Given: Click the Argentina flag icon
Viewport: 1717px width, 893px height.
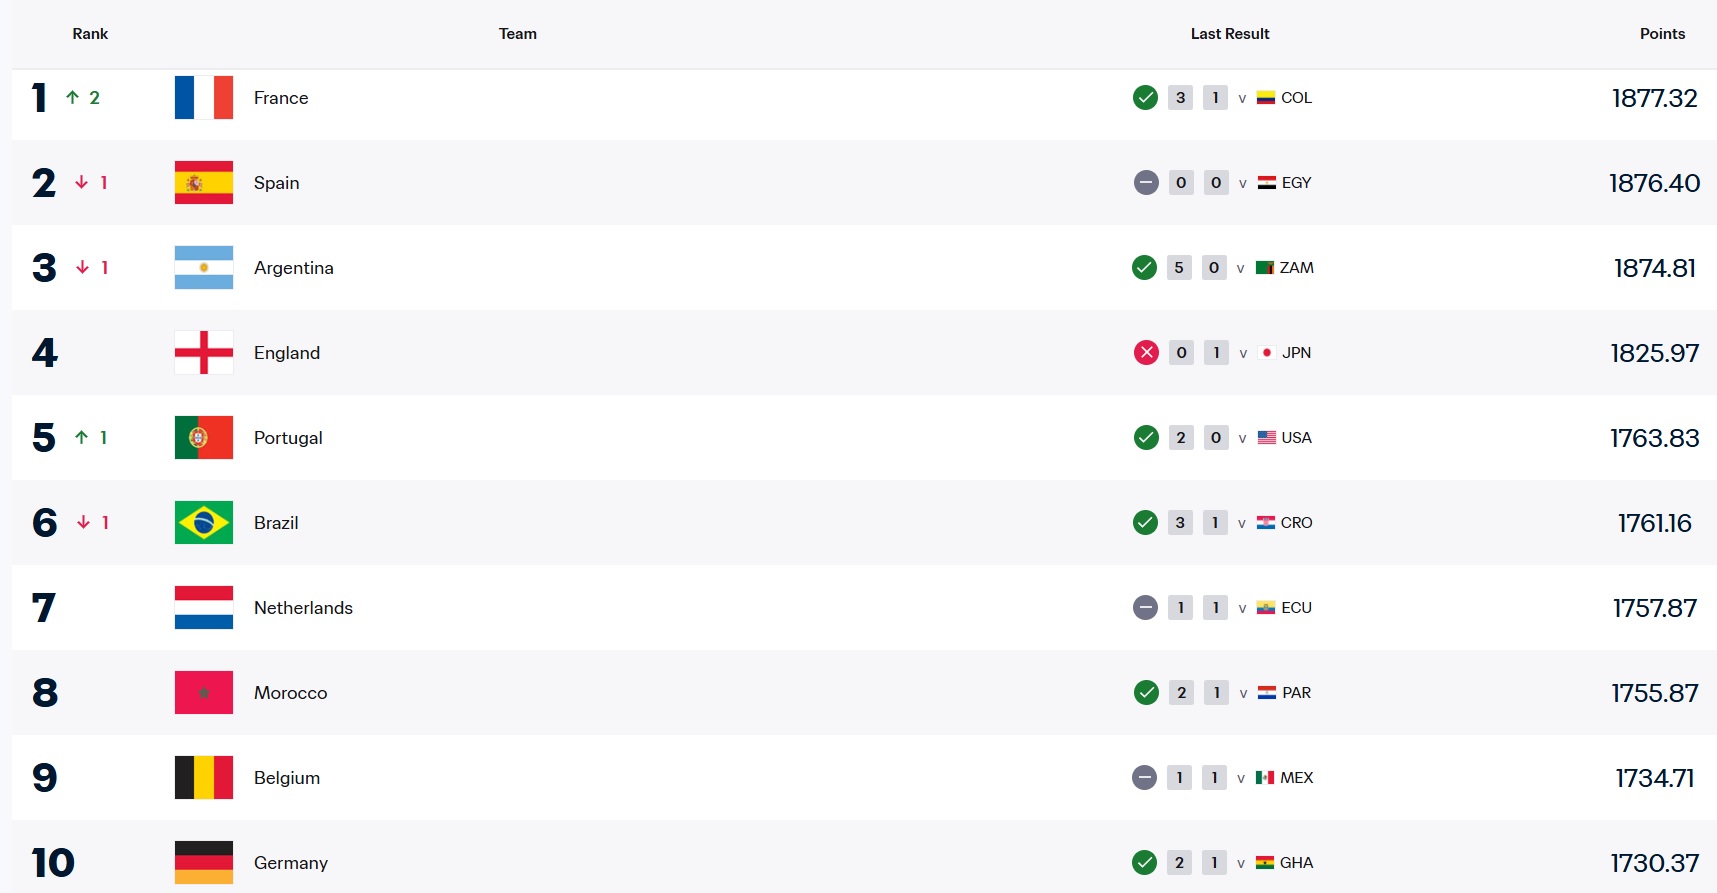Looking at the screenshot, I should click(x=204, y=268).
